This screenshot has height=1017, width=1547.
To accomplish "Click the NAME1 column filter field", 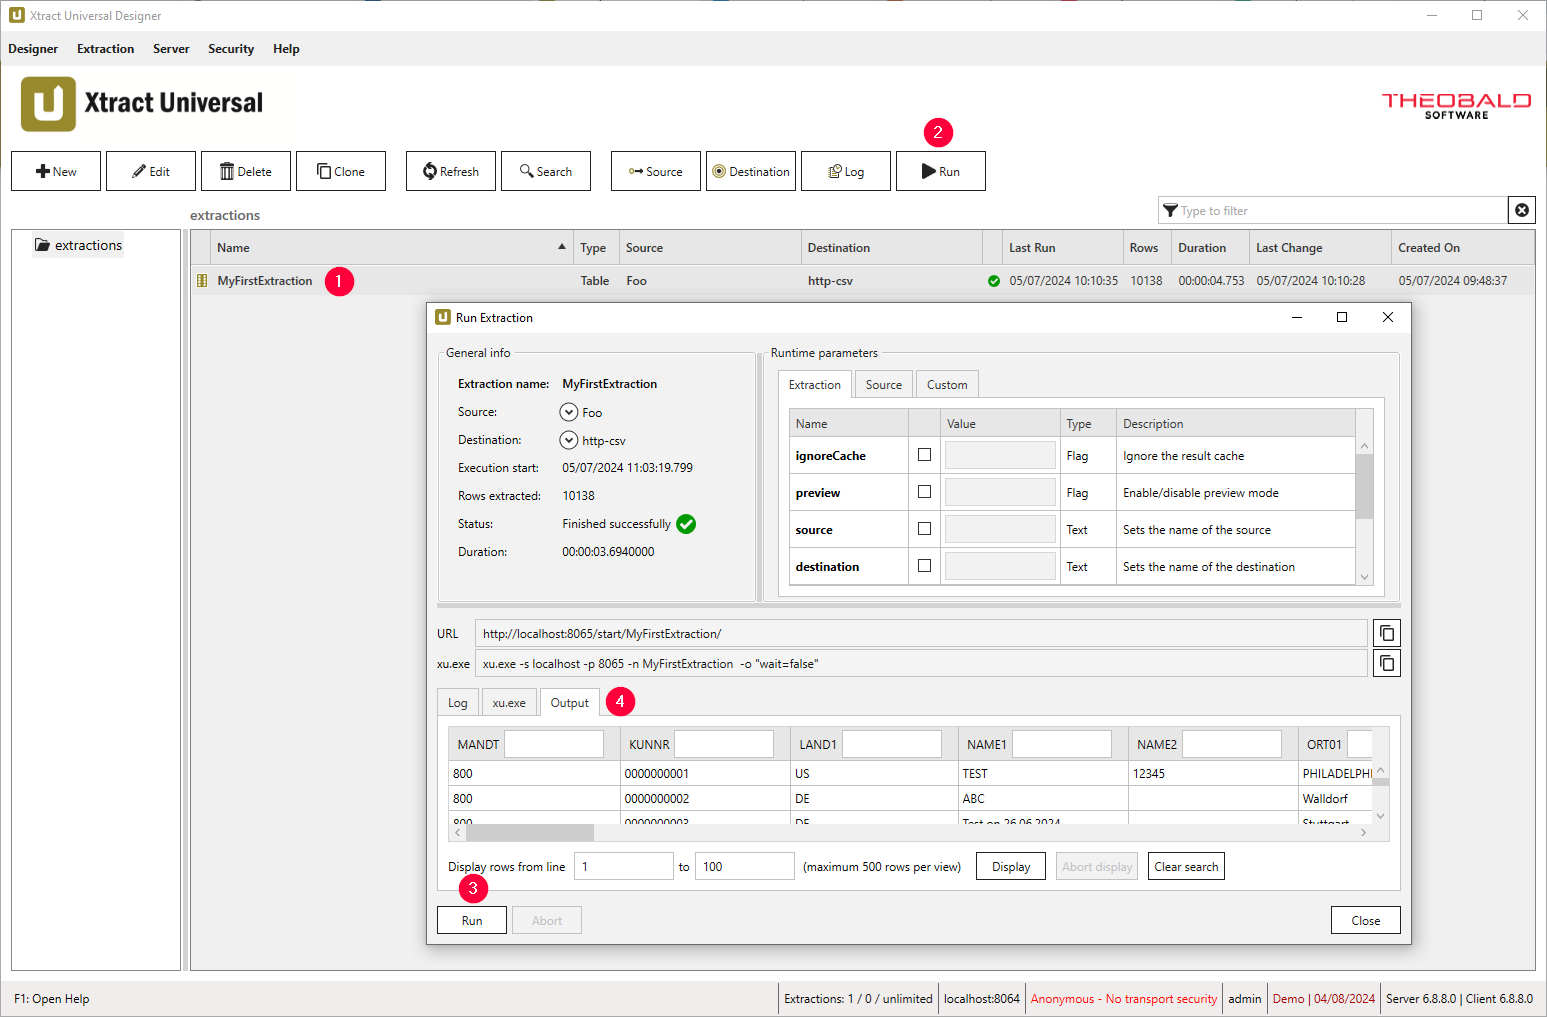I will (x=1062, y=744).
